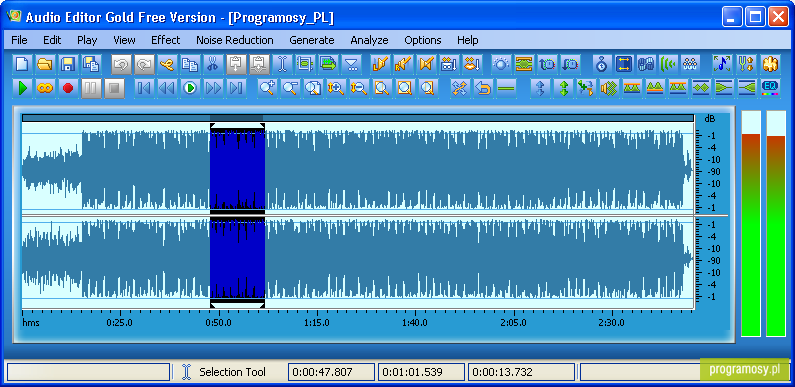Jump to the start of the track
This screenshot has width=795, height=387.
point(144,88)
